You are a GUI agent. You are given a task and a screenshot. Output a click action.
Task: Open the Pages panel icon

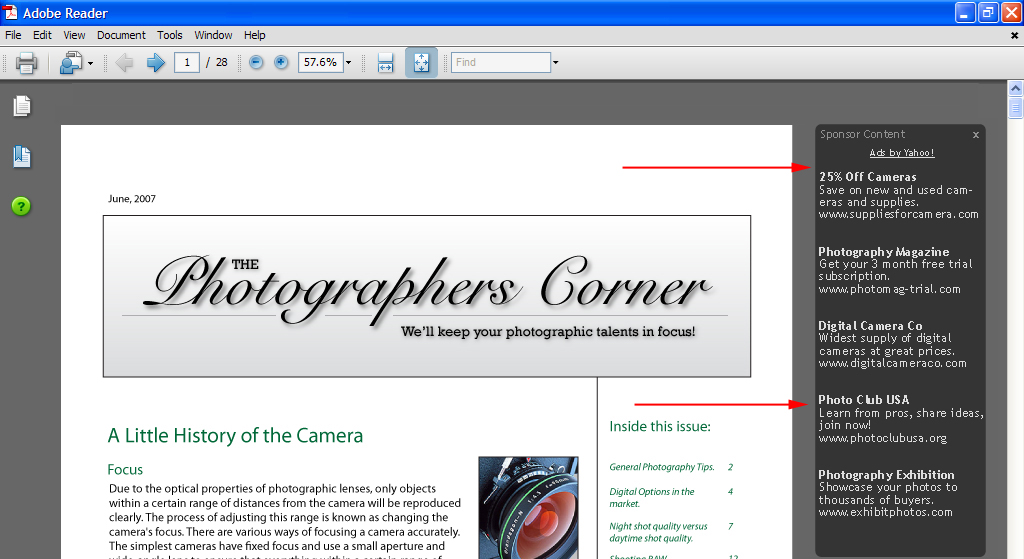pyautogui.click(x=22, y=106)
